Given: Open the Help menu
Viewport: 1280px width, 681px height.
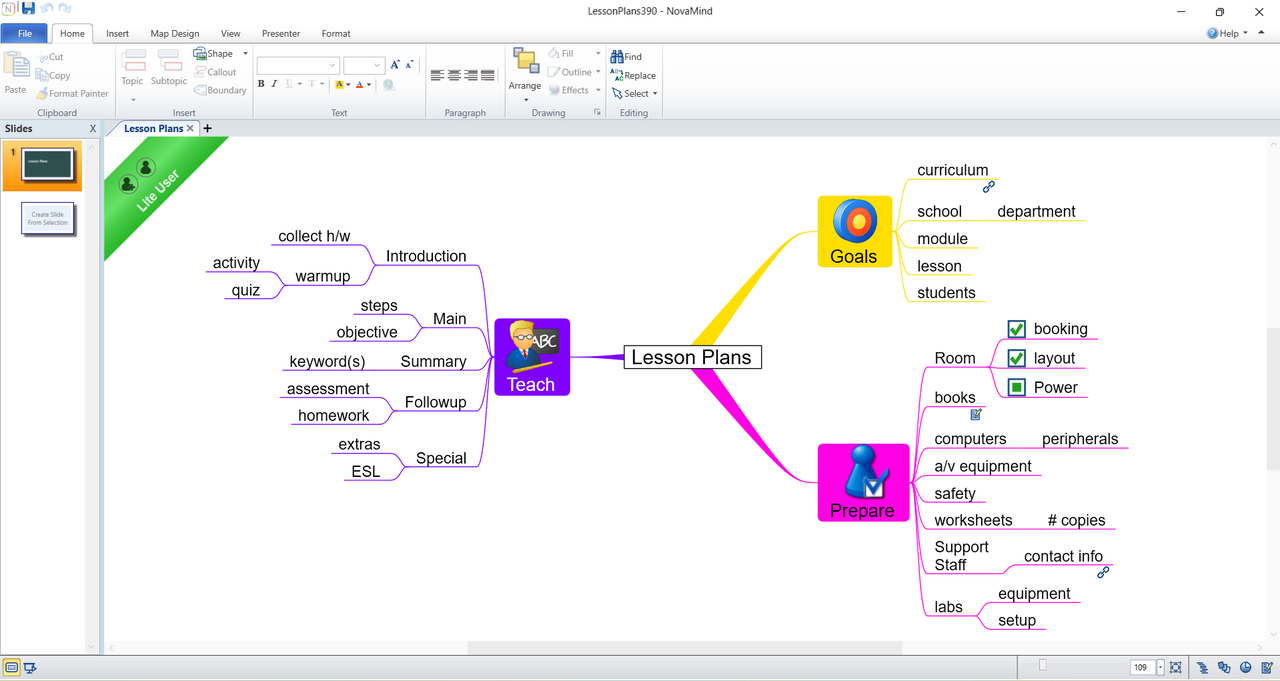Looking at the screenshot, I should coord(1227,33).
